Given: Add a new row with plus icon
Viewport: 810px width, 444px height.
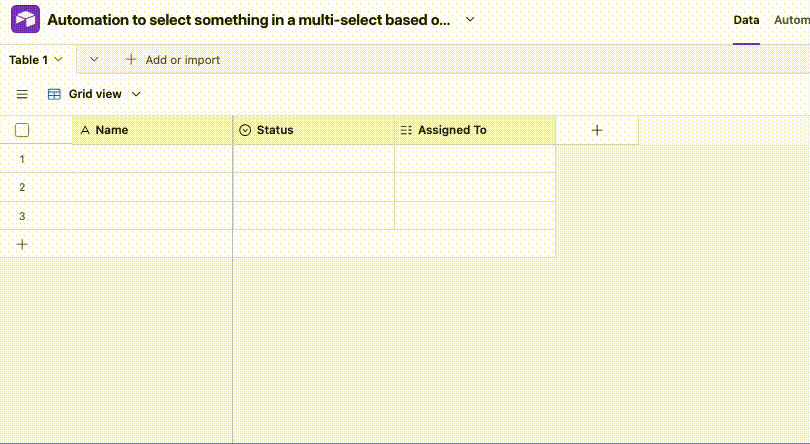Looking at the screenshot, I should tap(22, 244).
